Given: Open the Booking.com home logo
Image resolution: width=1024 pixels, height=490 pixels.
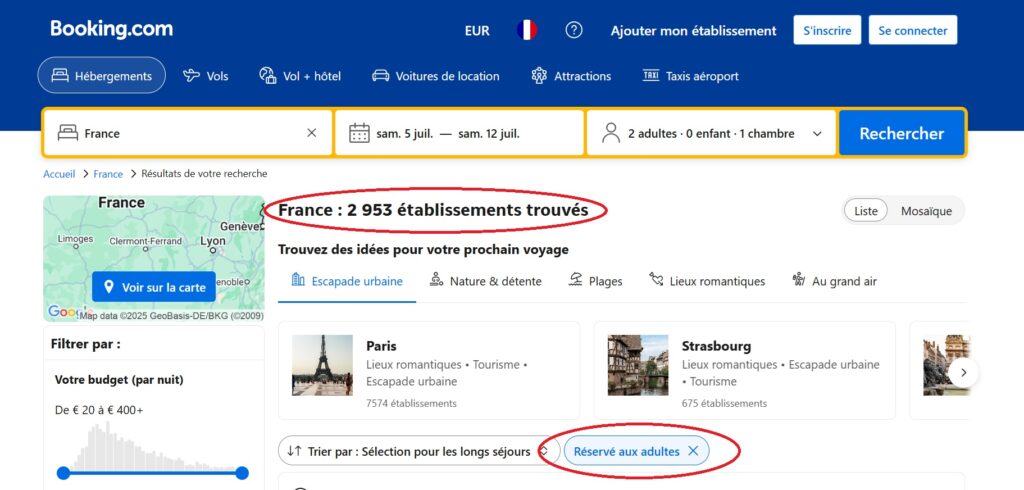Looking at the screenshot, I should pyautogui.click(x=111, y=30).
